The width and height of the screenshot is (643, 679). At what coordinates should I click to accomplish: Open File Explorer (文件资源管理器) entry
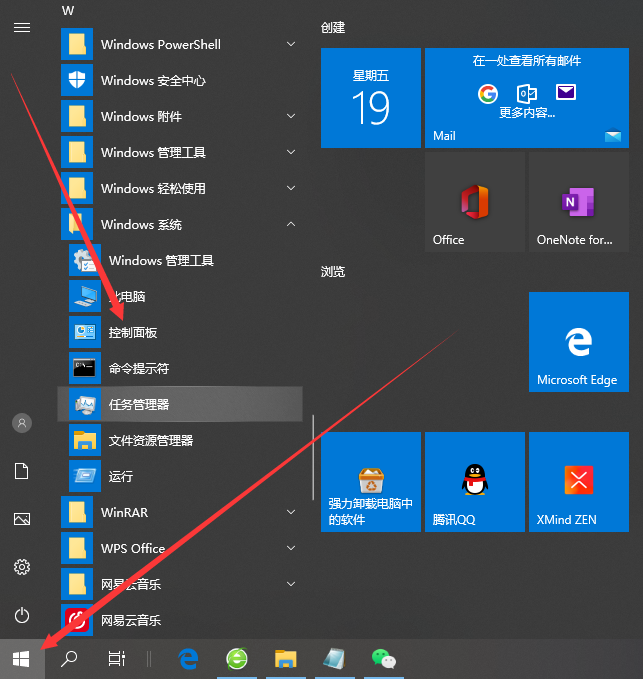[150, 440]
